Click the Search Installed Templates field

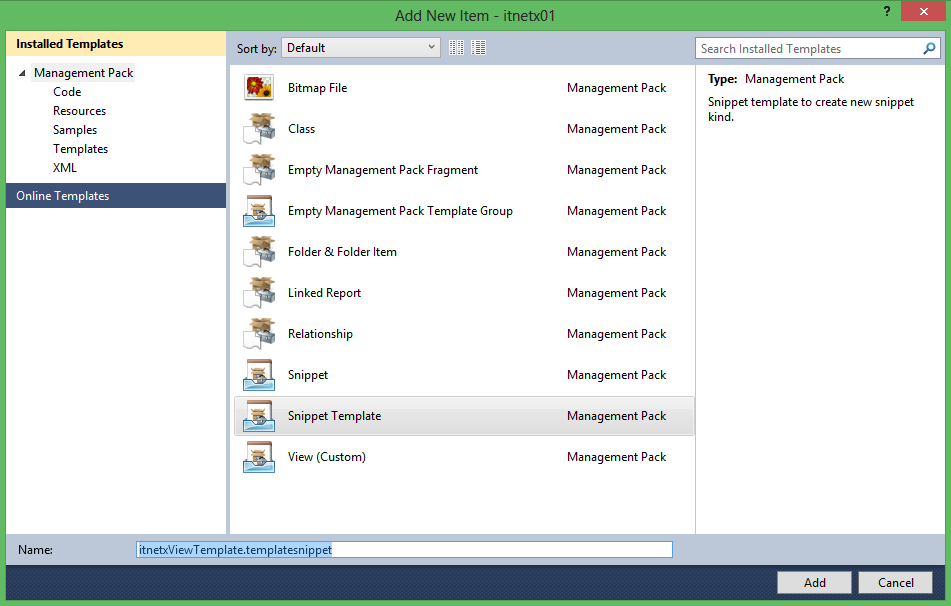(x=808, y=49)
